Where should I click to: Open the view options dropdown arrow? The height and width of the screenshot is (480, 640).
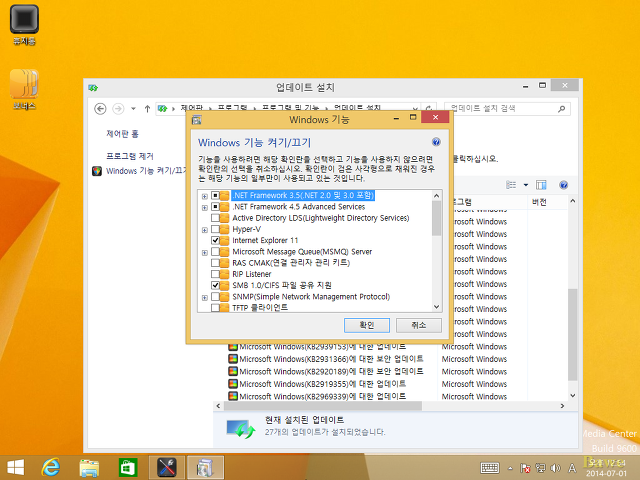tap(526, 185)
